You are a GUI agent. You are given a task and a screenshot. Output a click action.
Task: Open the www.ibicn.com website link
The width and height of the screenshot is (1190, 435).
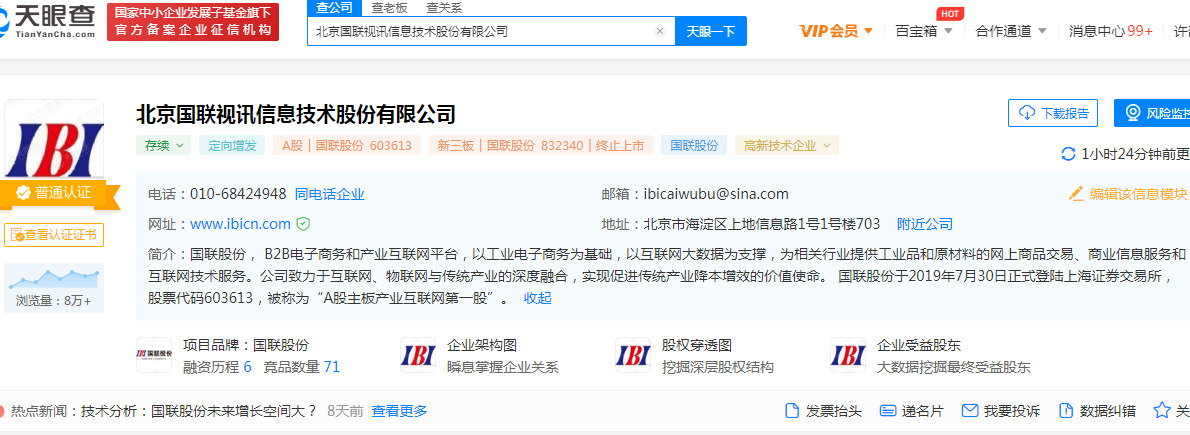pos(241,224)
